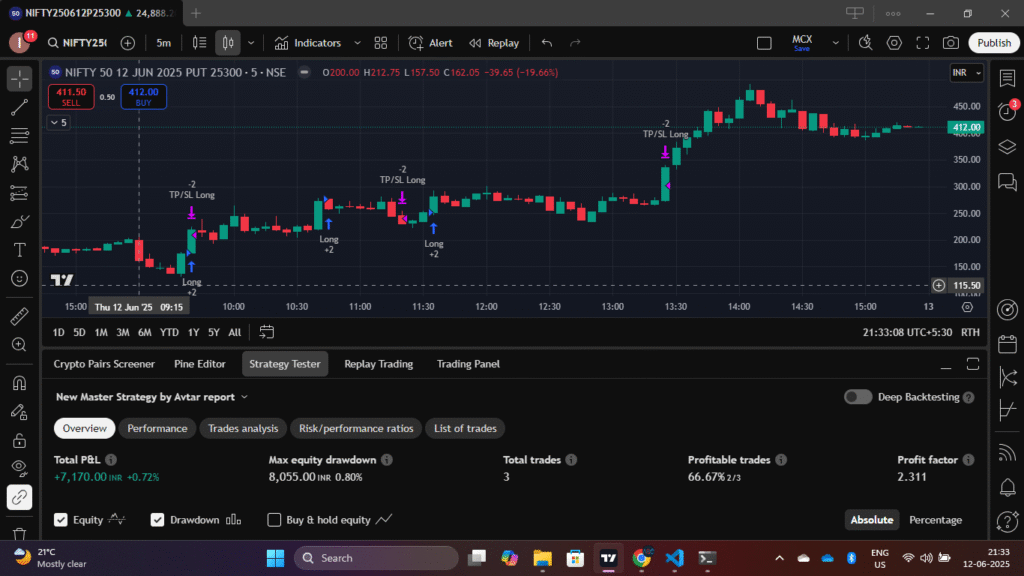The height and width of the screenshot is (576, 1024).
Task: Click the blue 412.00 BUY button
Action: tap(144, 97)
